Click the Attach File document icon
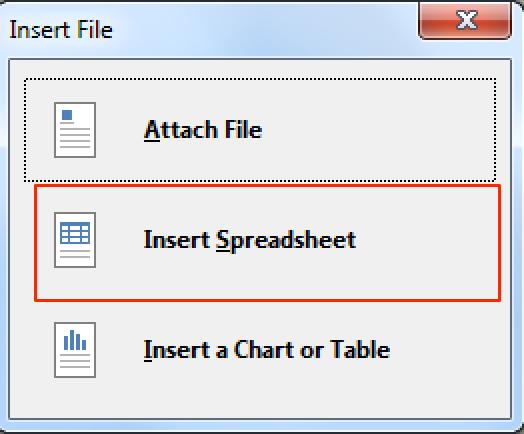 click(x=75, y=130)
